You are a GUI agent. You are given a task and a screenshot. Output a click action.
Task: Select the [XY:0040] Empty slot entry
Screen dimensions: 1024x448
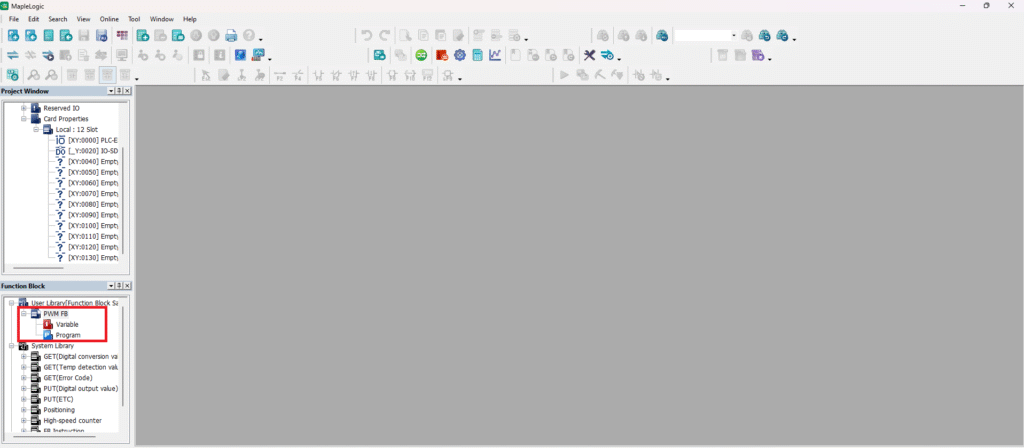(92, 161)
